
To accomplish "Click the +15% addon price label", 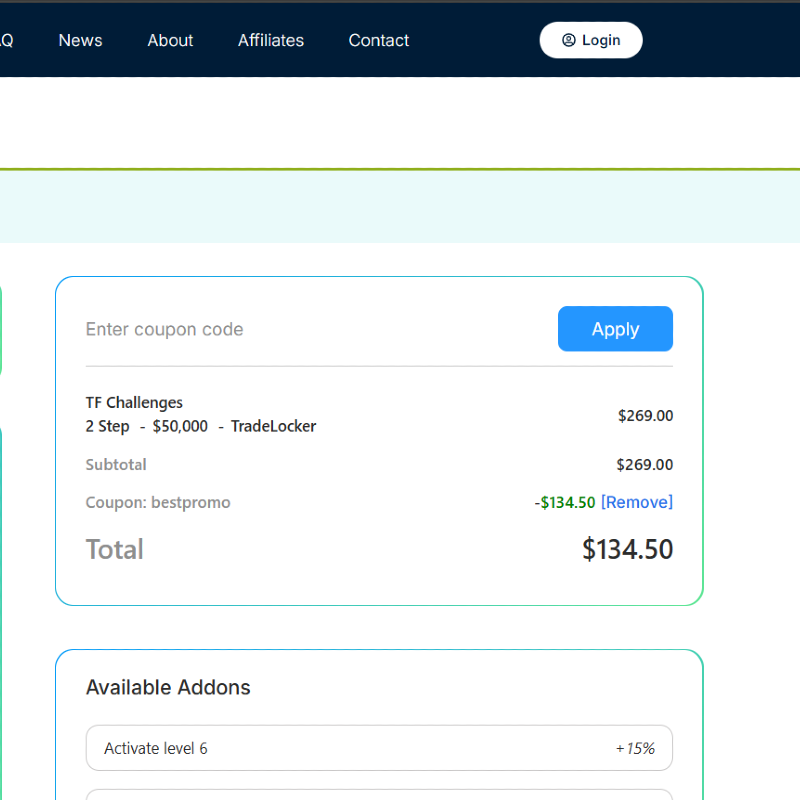I will 635,748.
